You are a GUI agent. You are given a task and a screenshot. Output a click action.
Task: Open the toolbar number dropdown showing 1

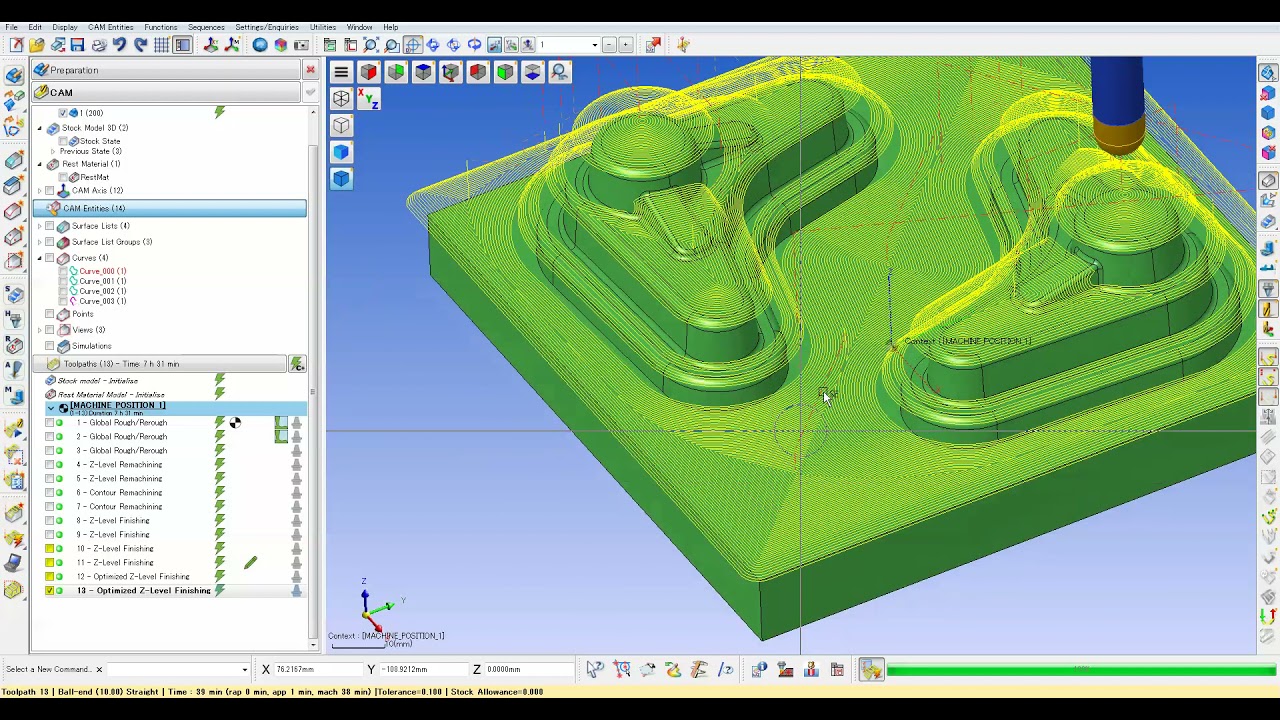point(594,45)
